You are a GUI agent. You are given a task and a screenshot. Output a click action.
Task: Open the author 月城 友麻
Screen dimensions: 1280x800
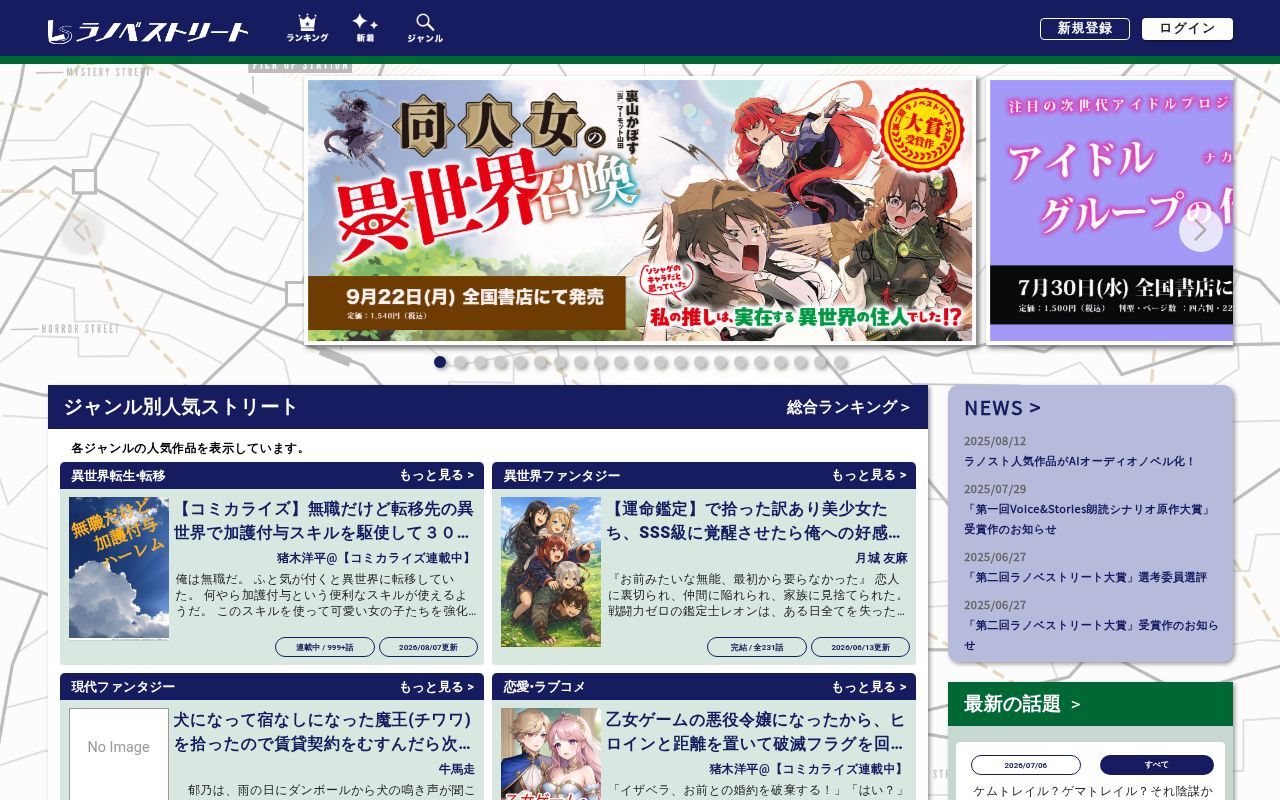(881, 558)
